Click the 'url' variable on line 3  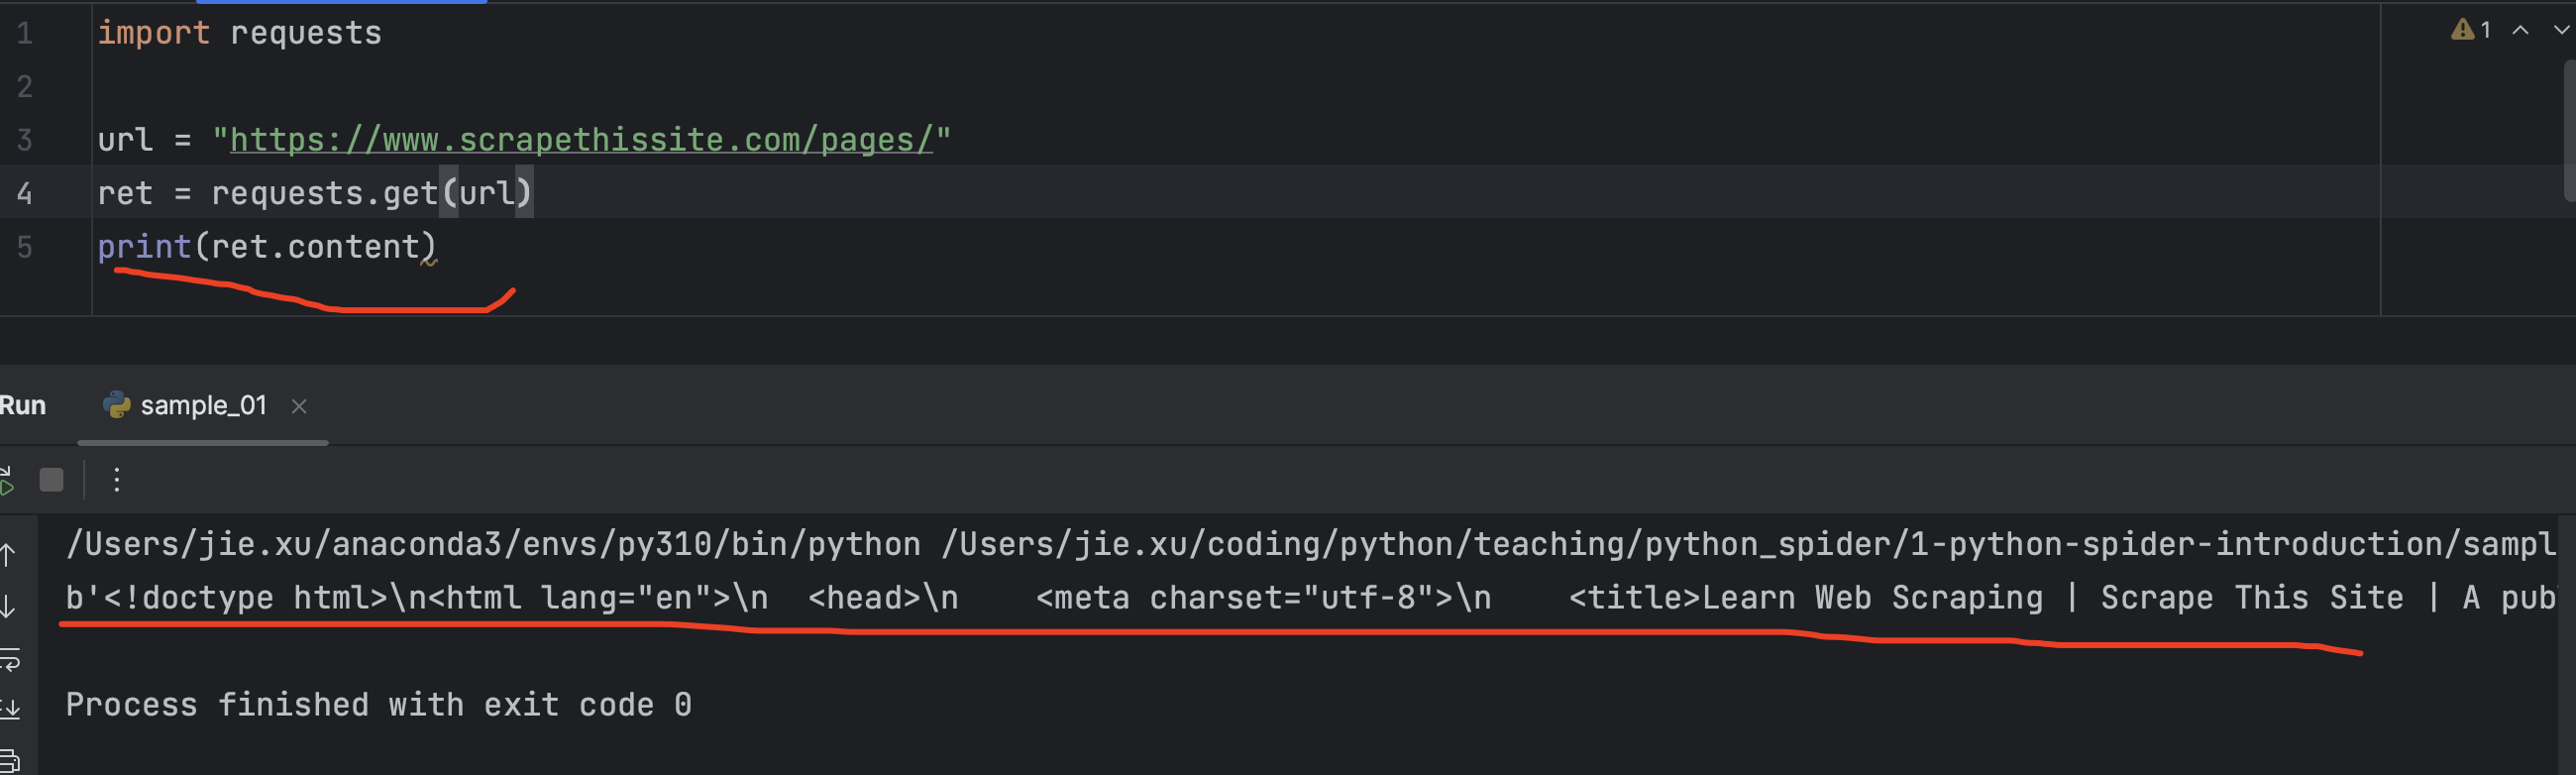click(125, 139)
